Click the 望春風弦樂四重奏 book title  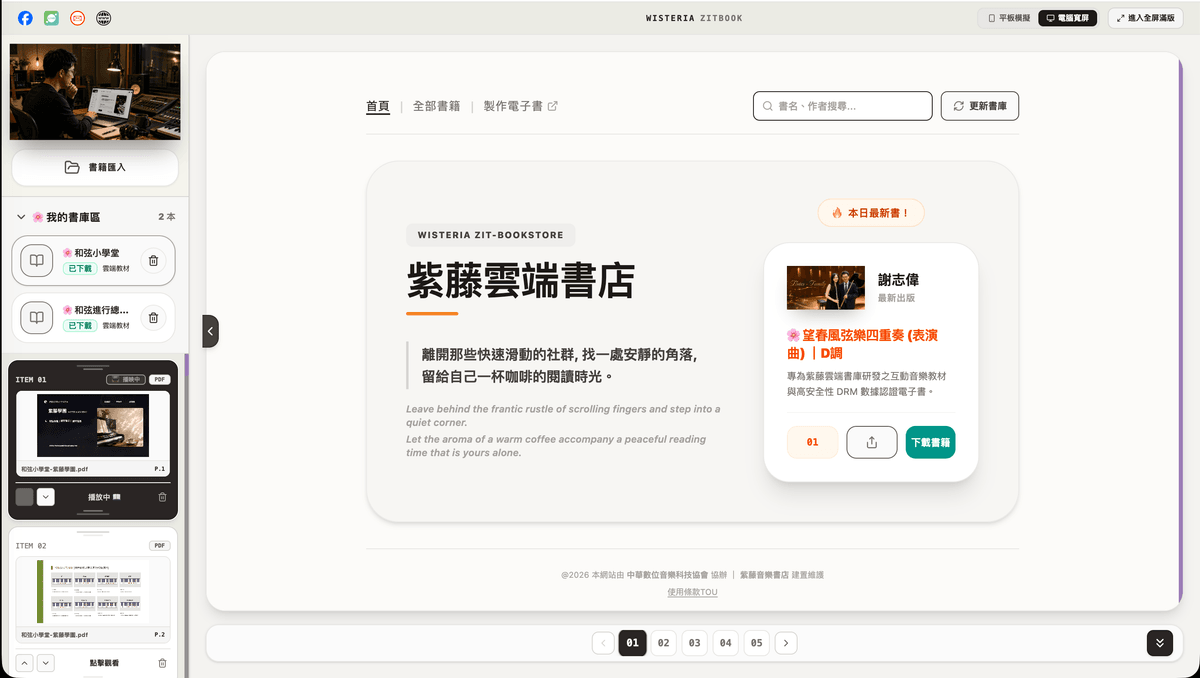(x=862, y=344)
